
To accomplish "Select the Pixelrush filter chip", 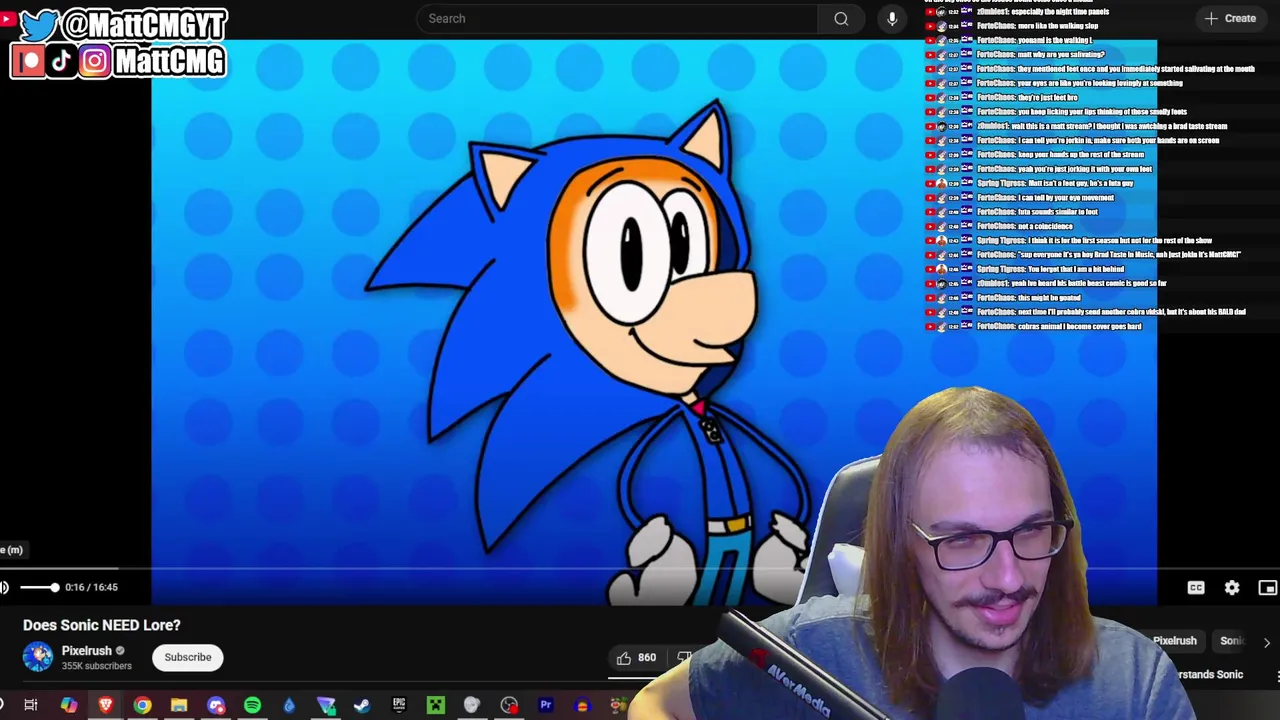I will [x=1174, y=641].
